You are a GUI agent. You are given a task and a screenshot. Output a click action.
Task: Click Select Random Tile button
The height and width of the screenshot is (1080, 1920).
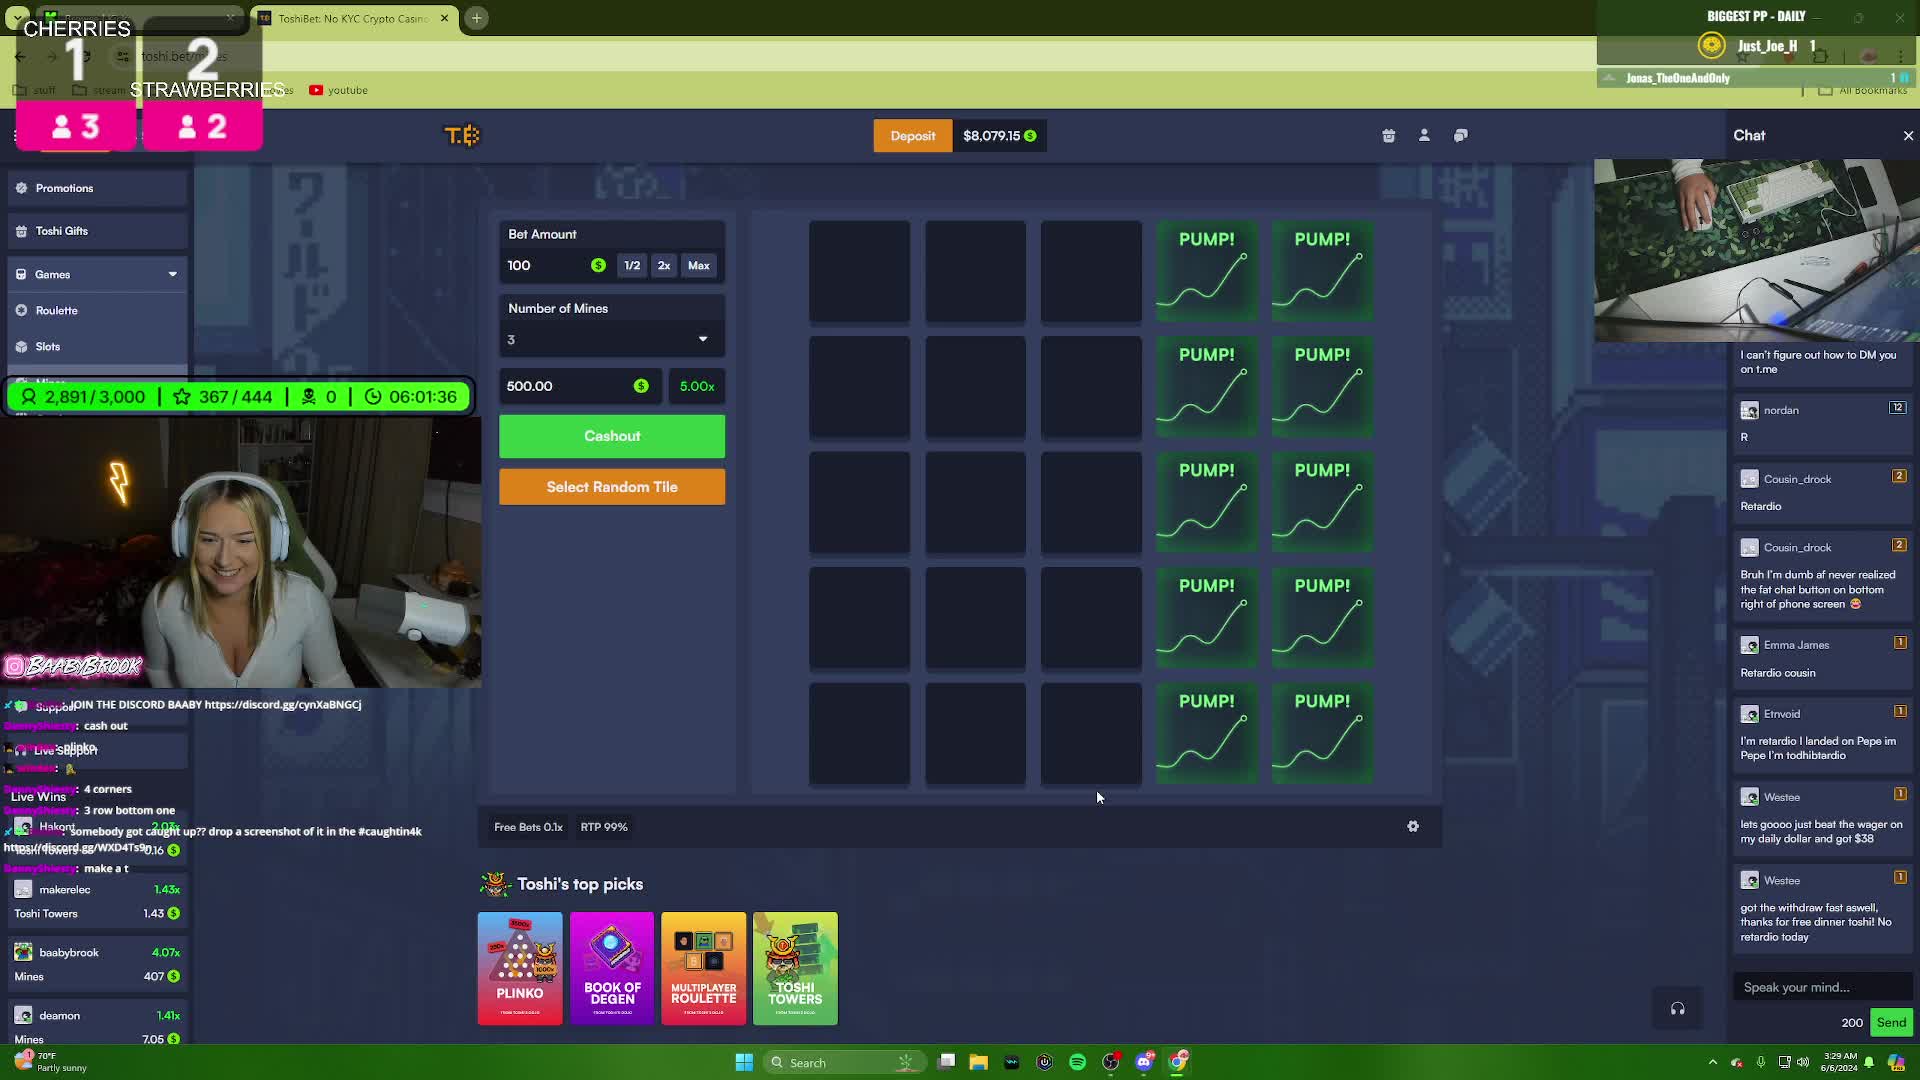[612, 487]
